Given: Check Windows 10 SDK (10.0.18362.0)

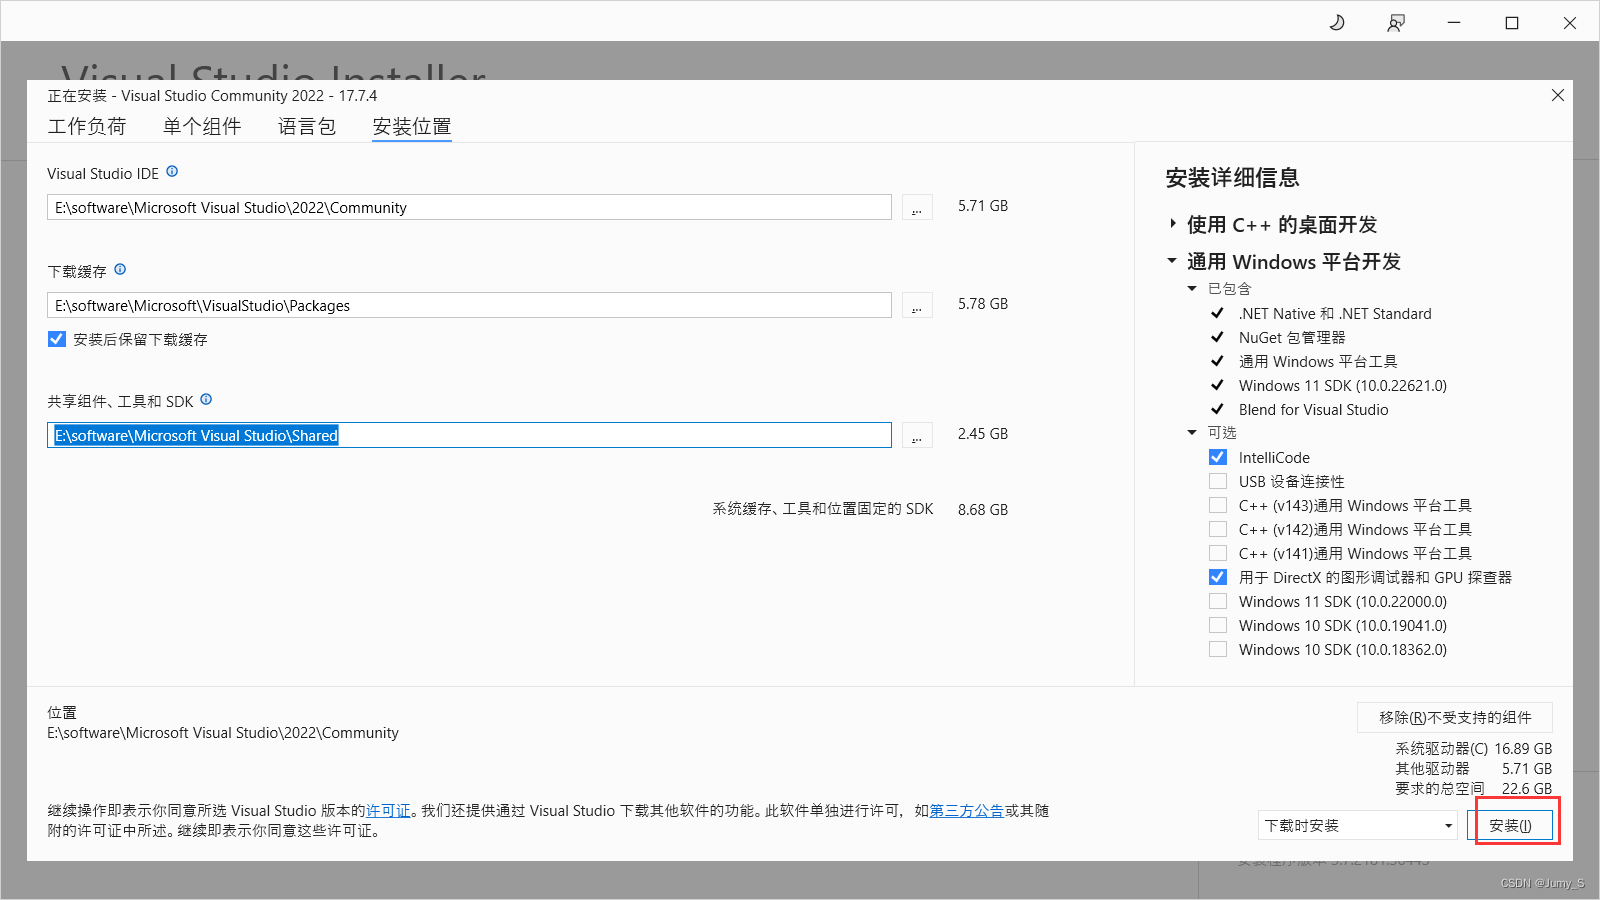Looking at the screenshot, I should click(x=1218, y=649).
